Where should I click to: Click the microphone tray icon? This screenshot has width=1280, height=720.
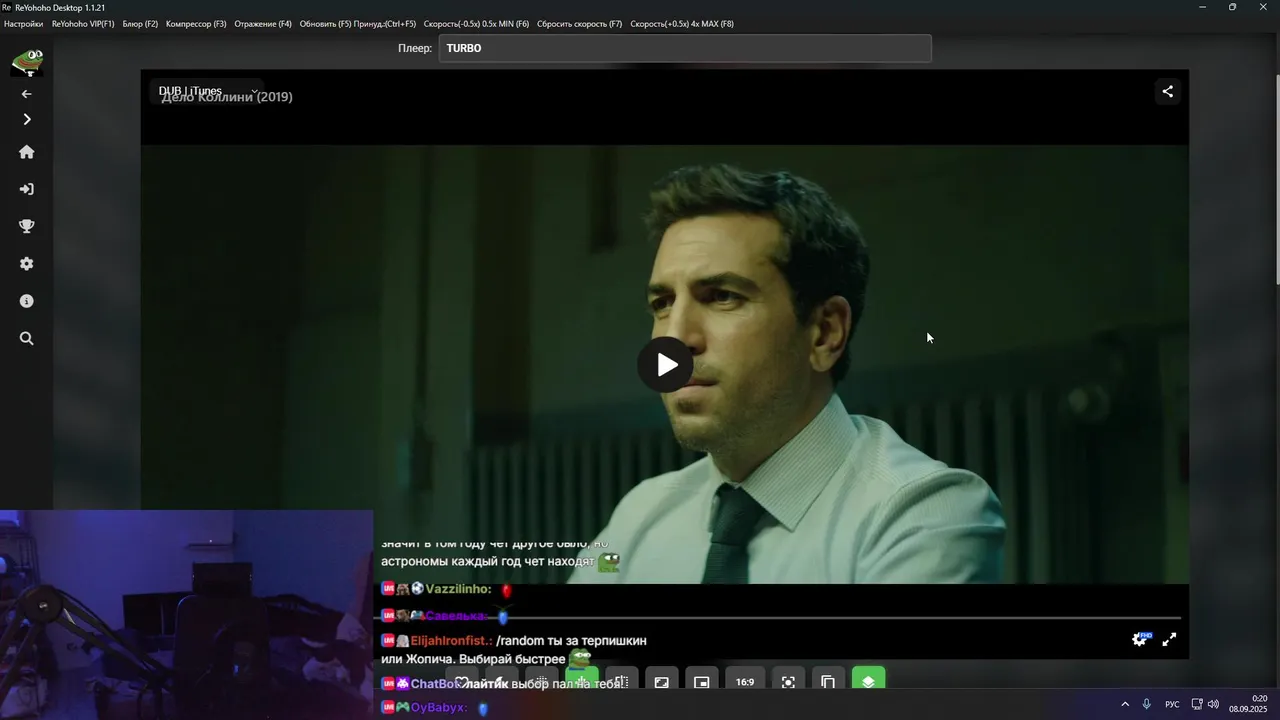[x=1147, y=704]
